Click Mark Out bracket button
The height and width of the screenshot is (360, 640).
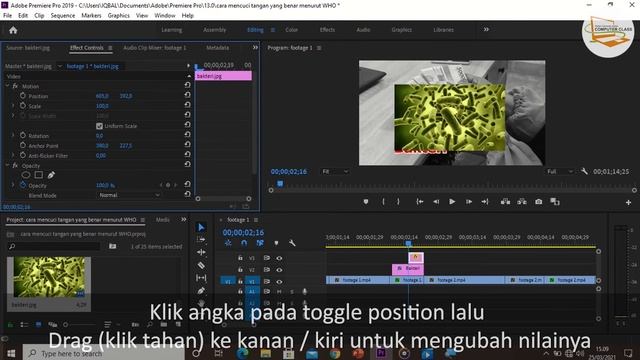398,202
